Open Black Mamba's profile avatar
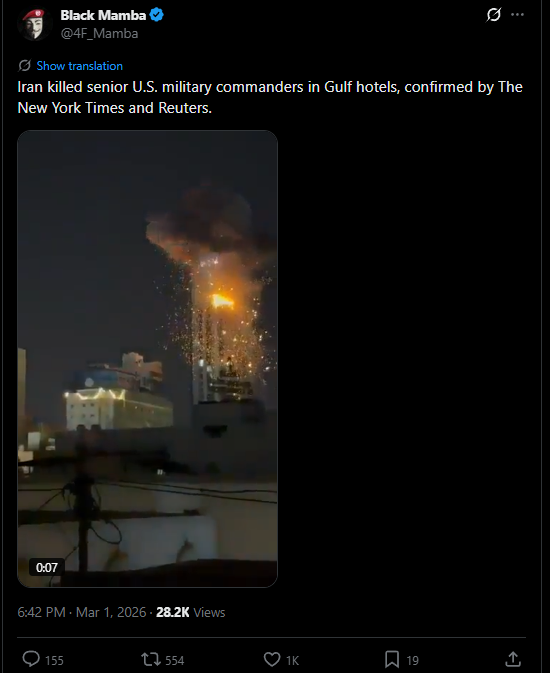This screenshot has width=550, height=673. pos(35,24)
